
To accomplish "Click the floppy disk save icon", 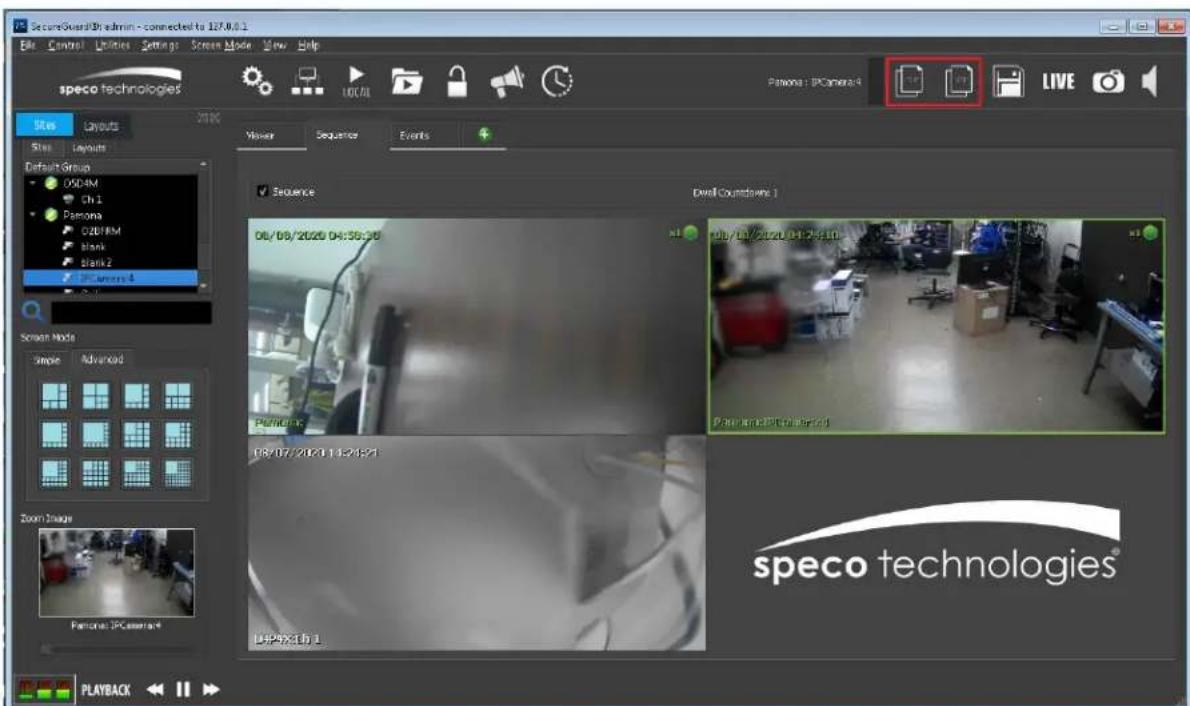I will click(x=1008, y=81).
